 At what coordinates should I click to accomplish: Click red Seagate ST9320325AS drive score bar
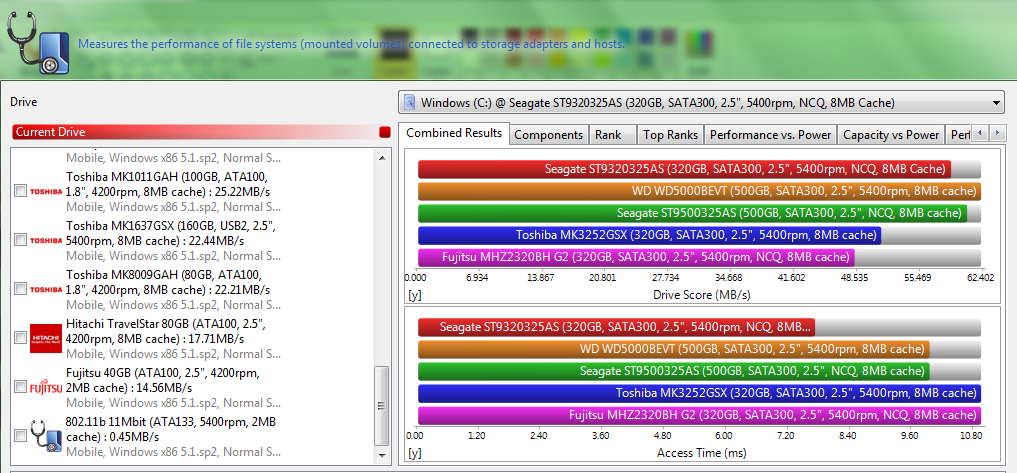click(x=684, y=169)
